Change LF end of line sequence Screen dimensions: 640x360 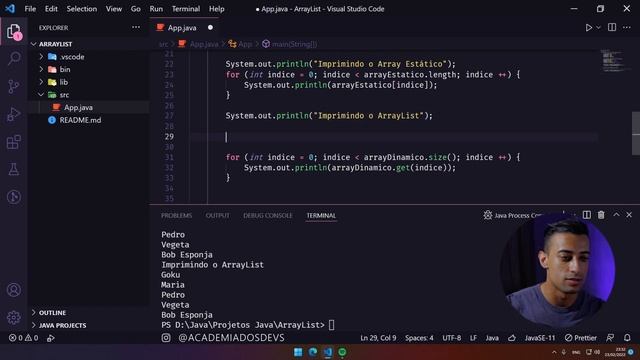click(473, 338)
